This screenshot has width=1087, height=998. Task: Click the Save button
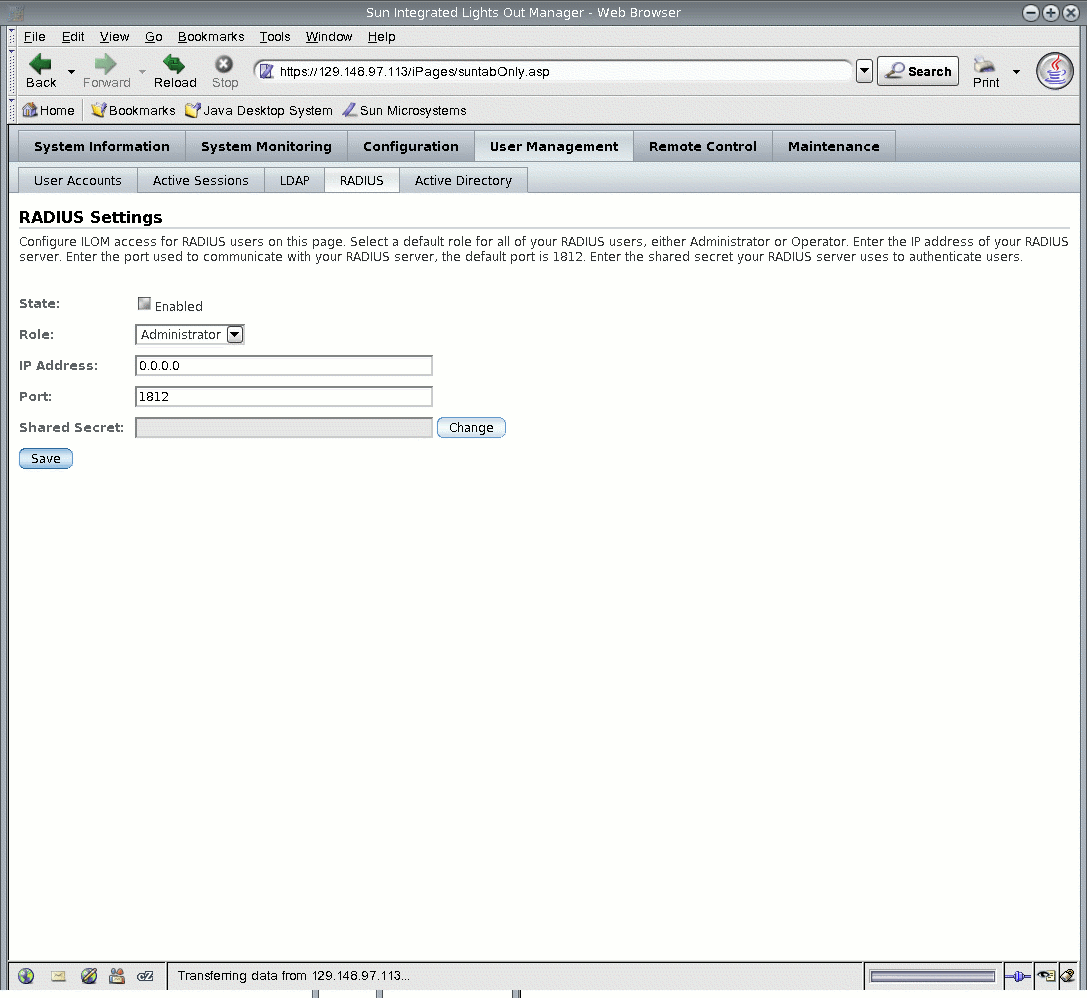point(45,458)
